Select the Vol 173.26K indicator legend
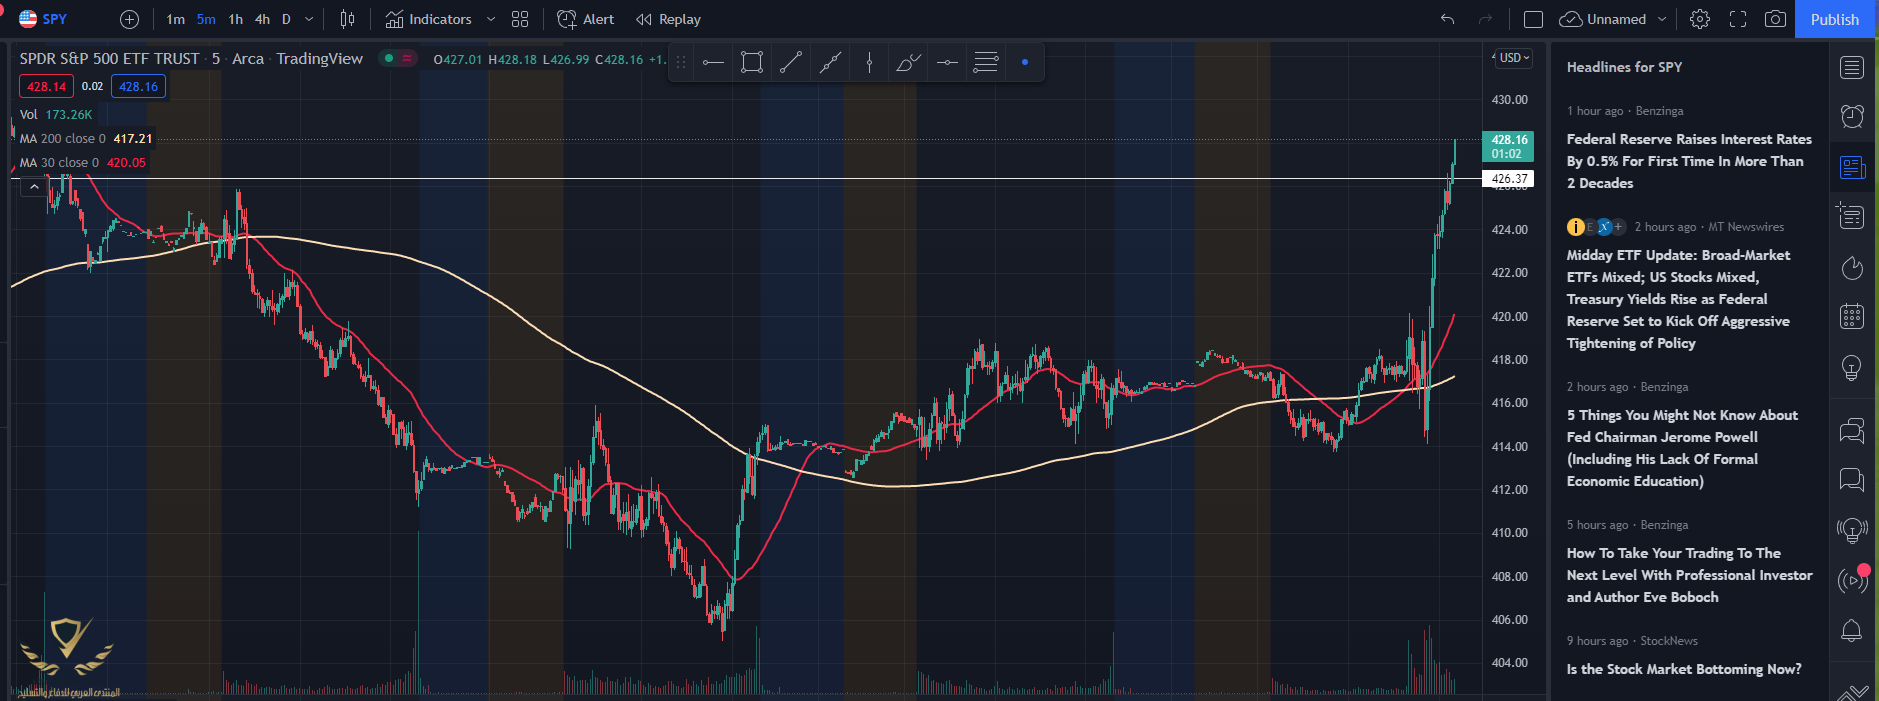This screenshot has height=701, width=1879. (56, 115)
